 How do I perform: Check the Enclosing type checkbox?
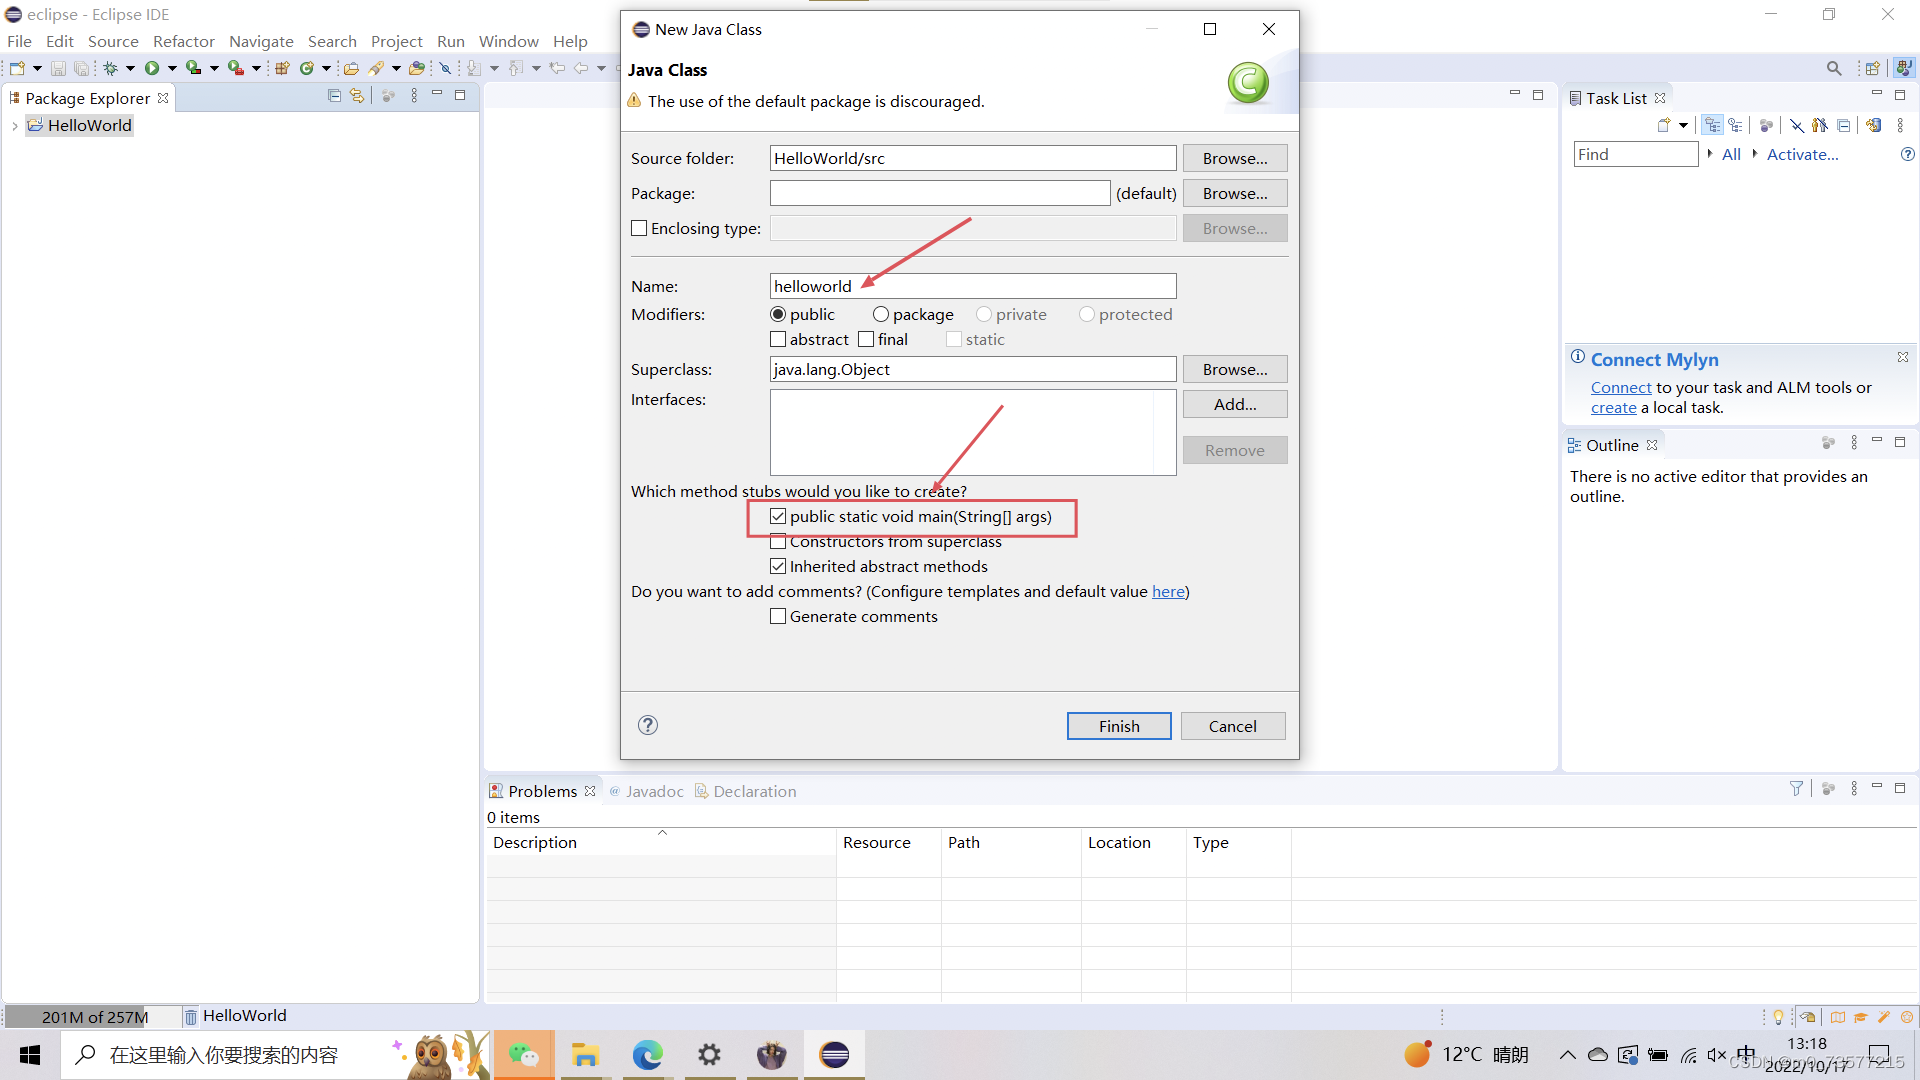click(639, 228)
